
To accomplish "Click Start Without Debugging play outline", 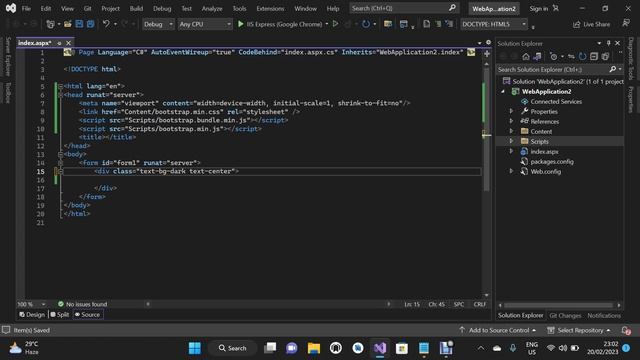I will (336, 24).
